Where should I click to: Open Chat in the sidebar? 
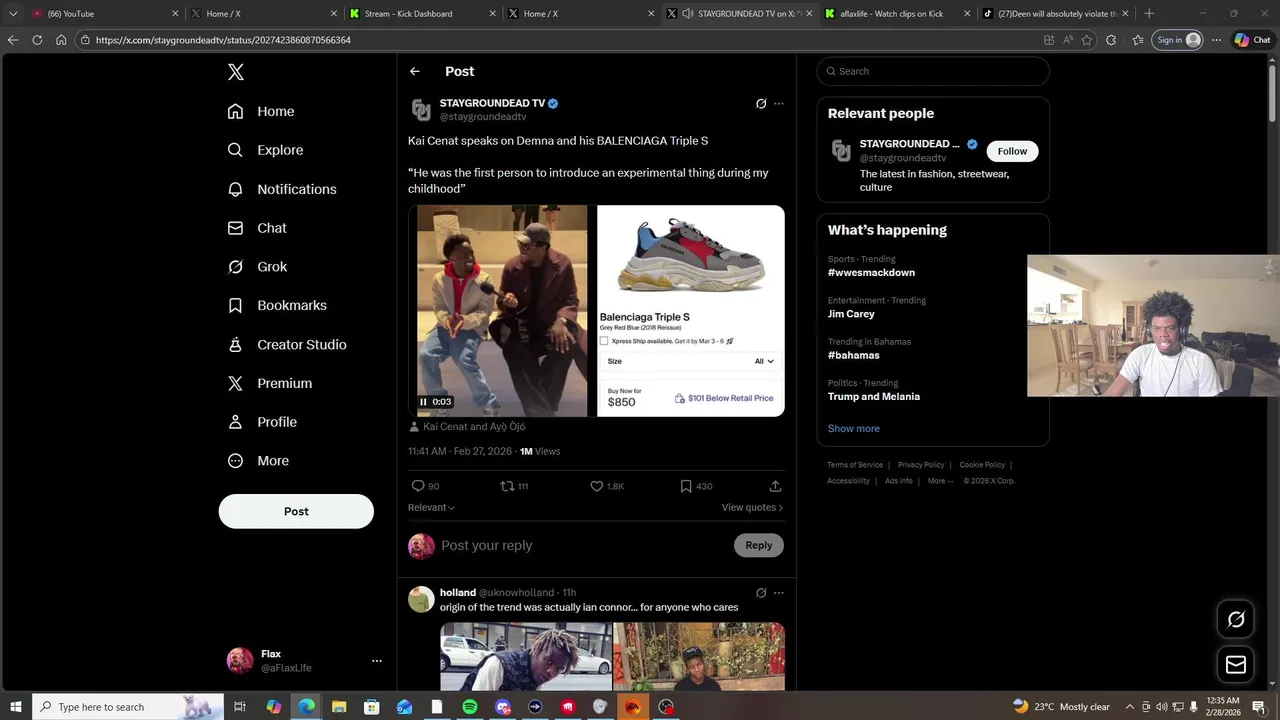(x=257, y=228)
